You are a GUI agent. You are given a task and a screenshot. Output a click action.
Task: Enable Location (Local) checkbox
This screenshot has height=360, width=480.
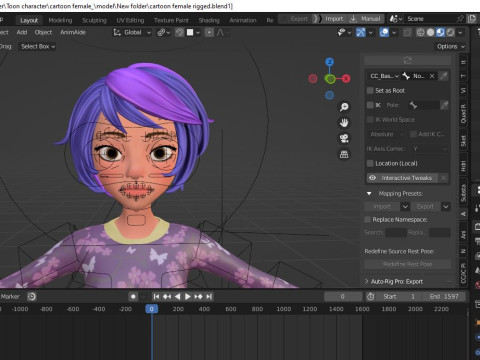point(370,163)
